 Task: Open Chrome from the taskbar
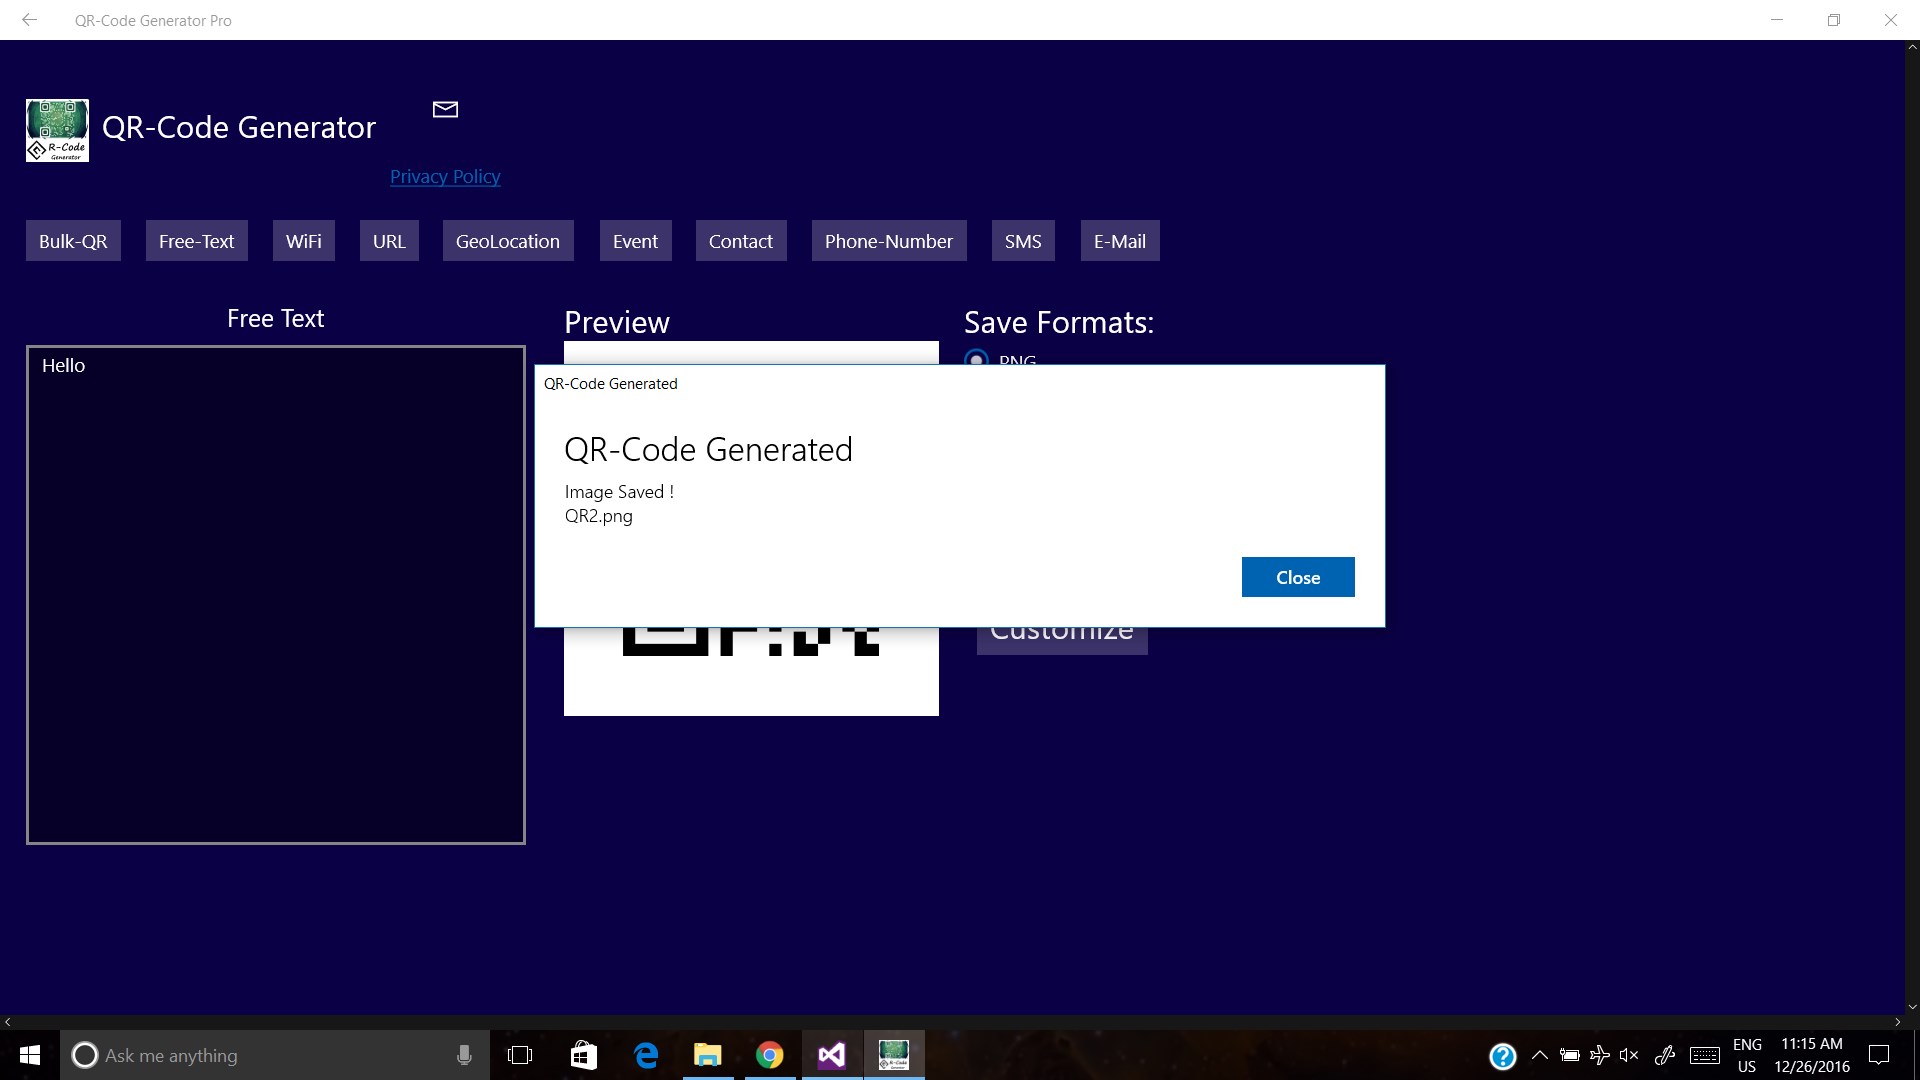(x=769, y=1055)
